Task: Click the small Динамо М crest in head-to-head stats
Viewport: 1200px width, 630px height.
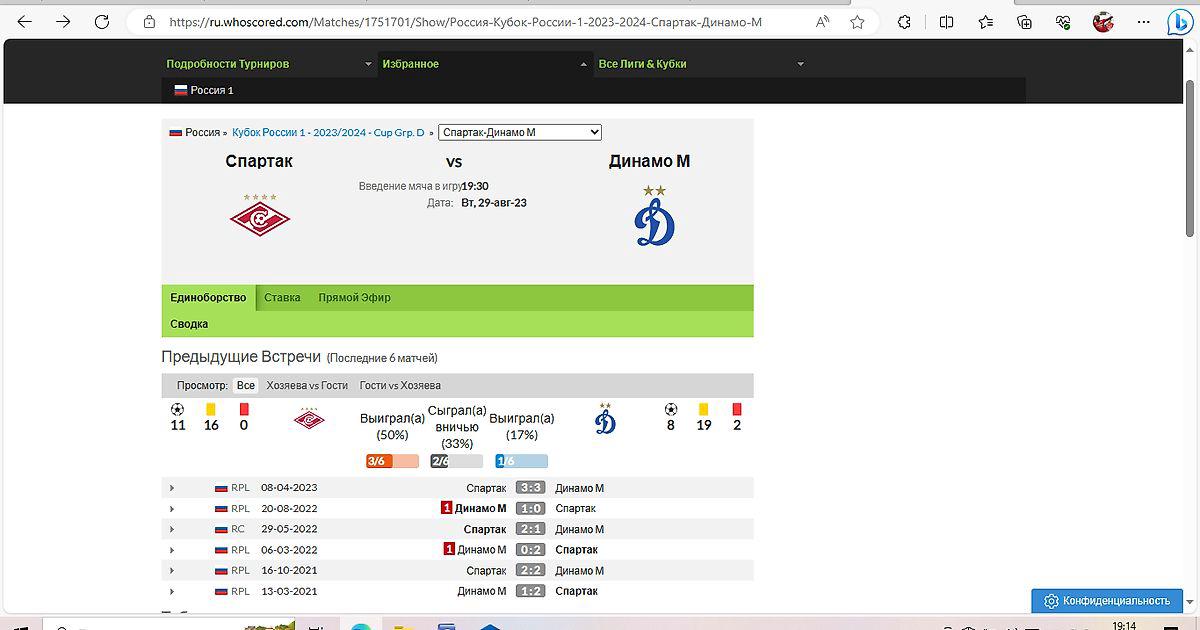Action: coord(605,419)
